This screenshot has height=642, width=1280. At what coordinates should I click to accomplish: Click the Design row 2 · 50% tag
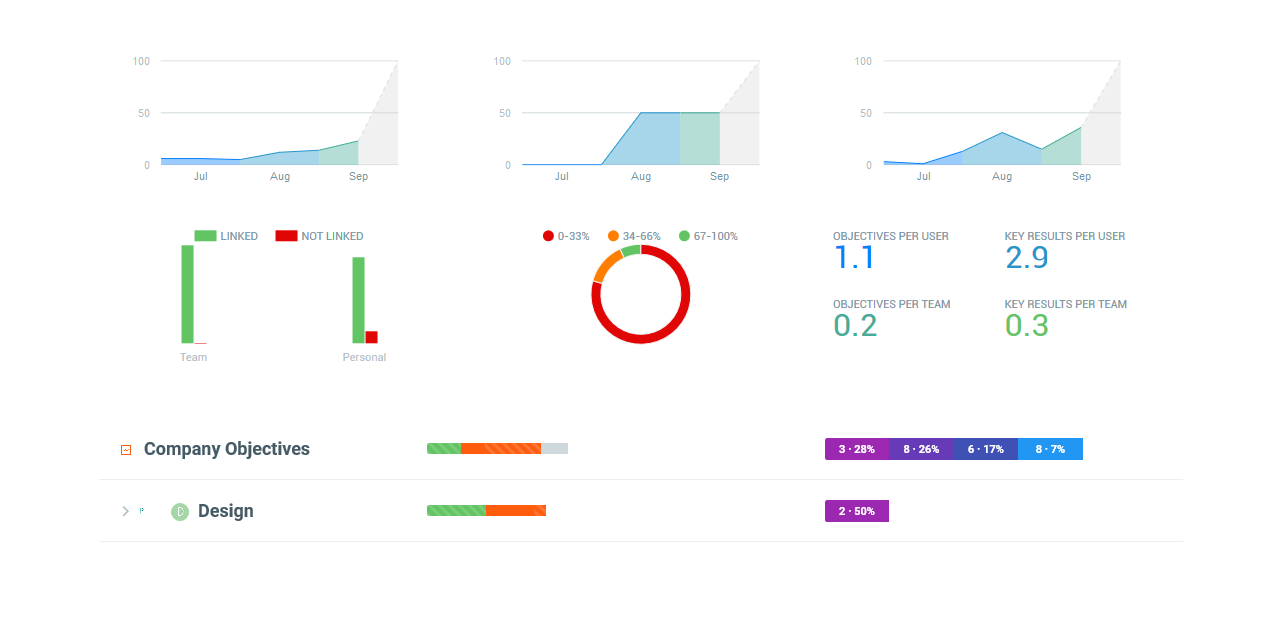point(857,511)
